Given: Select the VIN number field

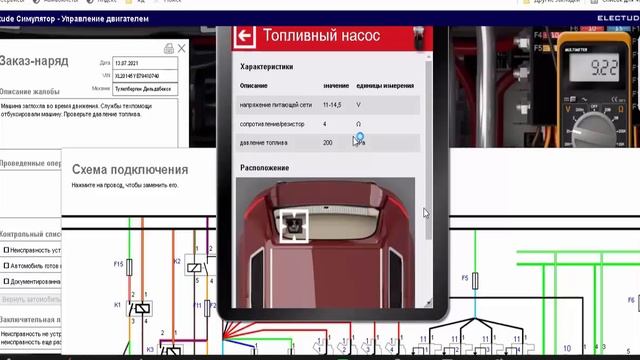Looking at the screenshot, I should [145, 76].
